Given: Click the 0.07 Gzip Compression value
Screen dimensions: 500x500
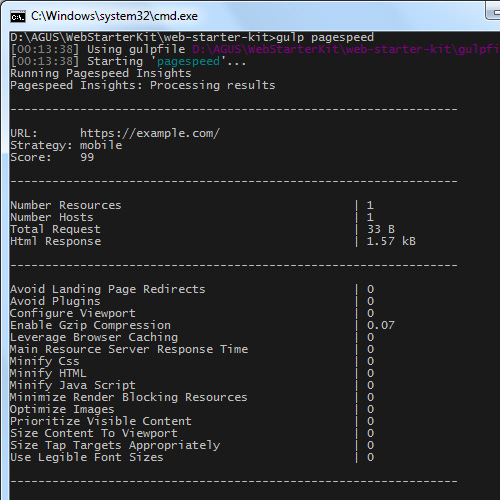Looking at the screenshot, I should [x=381, y=325].
